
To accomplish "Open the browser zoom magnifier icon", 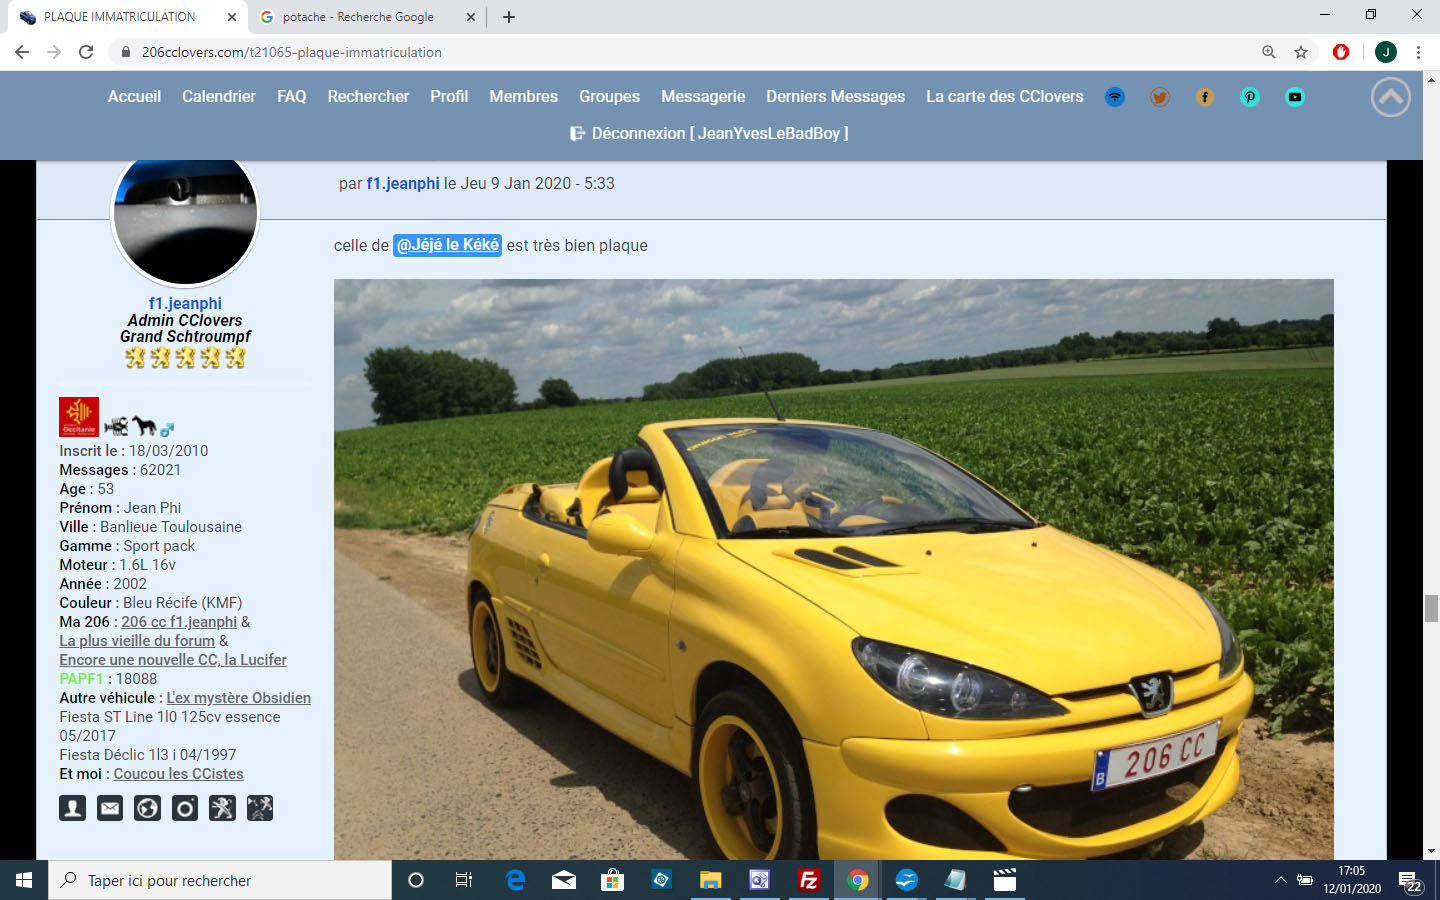I will click(x=1269, y=52).
